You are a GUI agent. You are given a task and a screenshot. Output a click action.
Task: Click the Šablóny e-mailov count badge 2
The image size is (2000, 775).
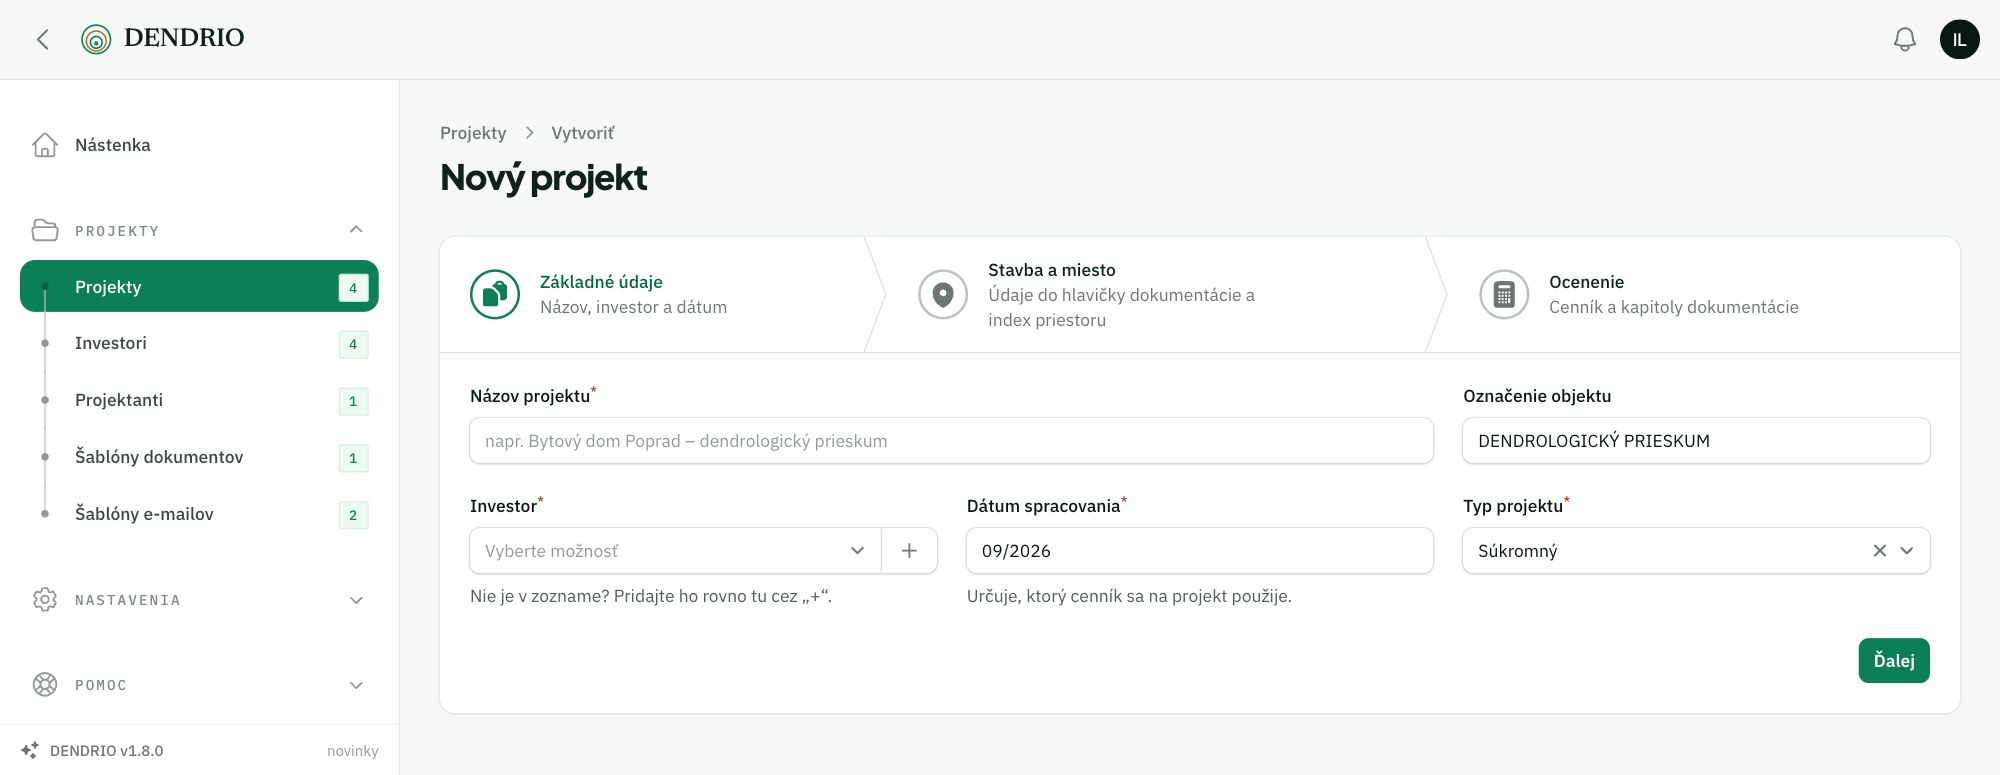[x=353, y=515]
